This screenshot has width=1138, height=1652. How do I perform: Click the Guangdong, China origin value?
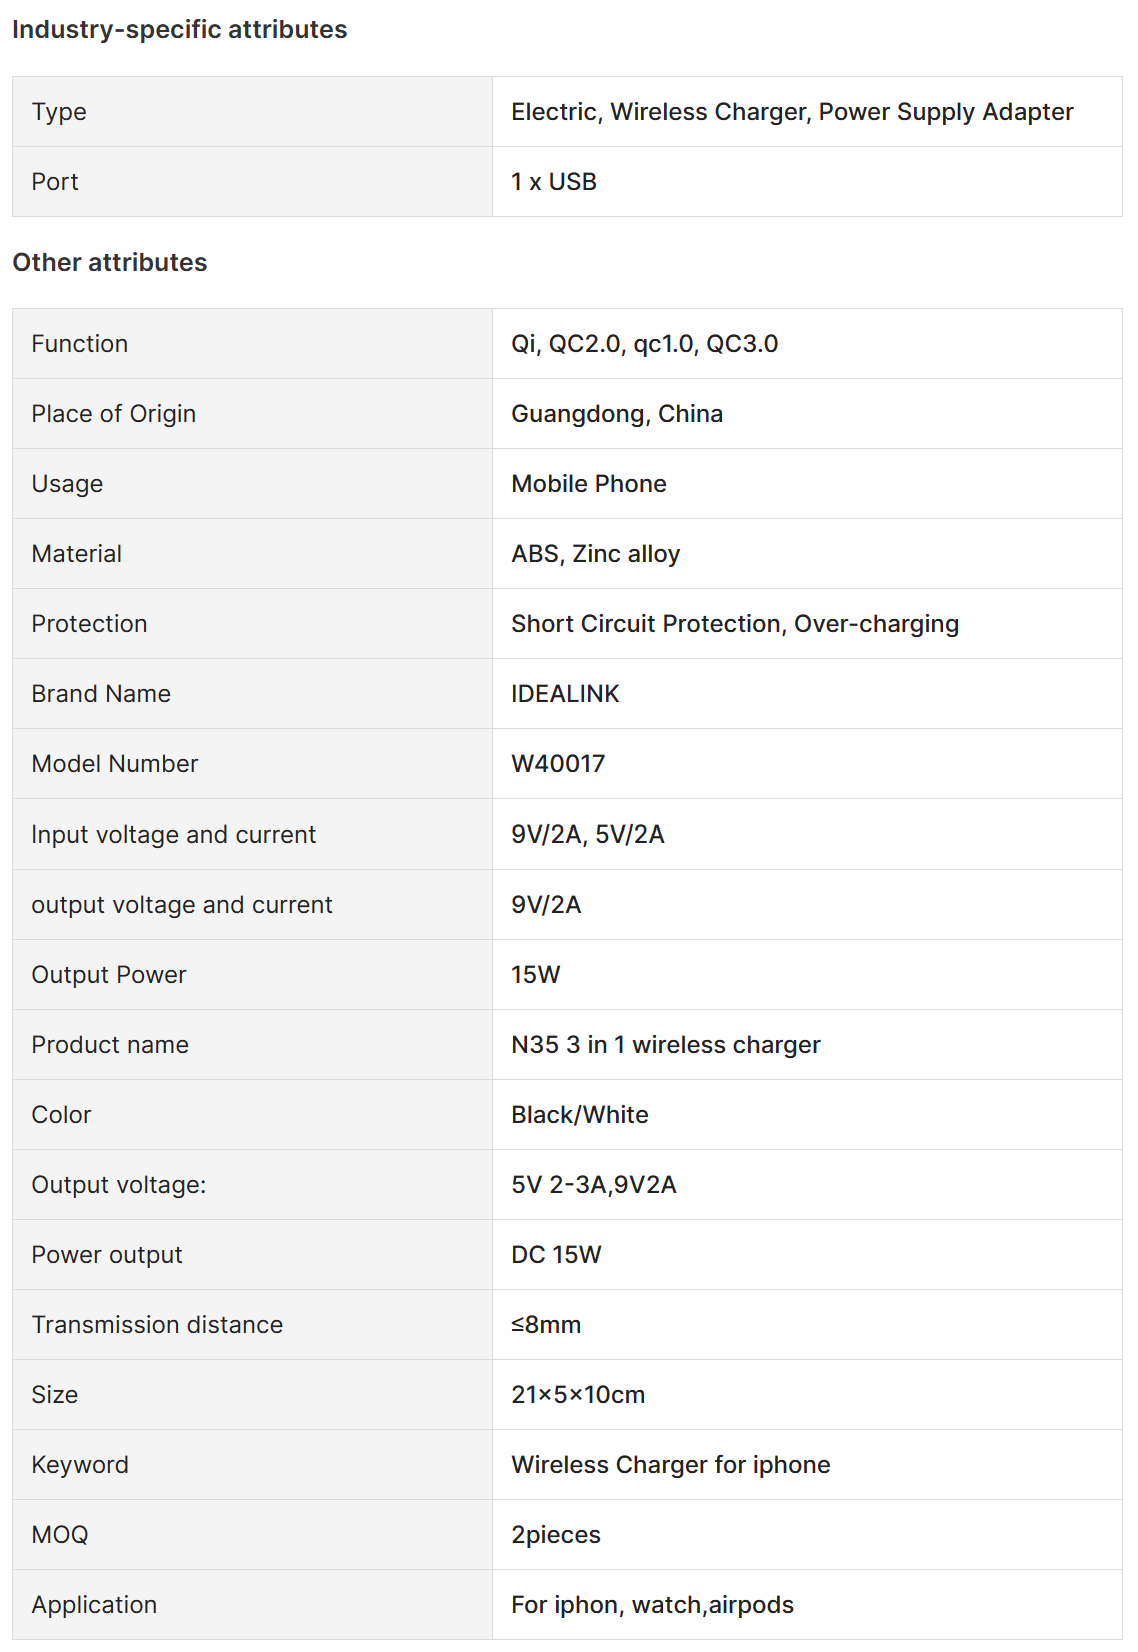tap(617, 414)
